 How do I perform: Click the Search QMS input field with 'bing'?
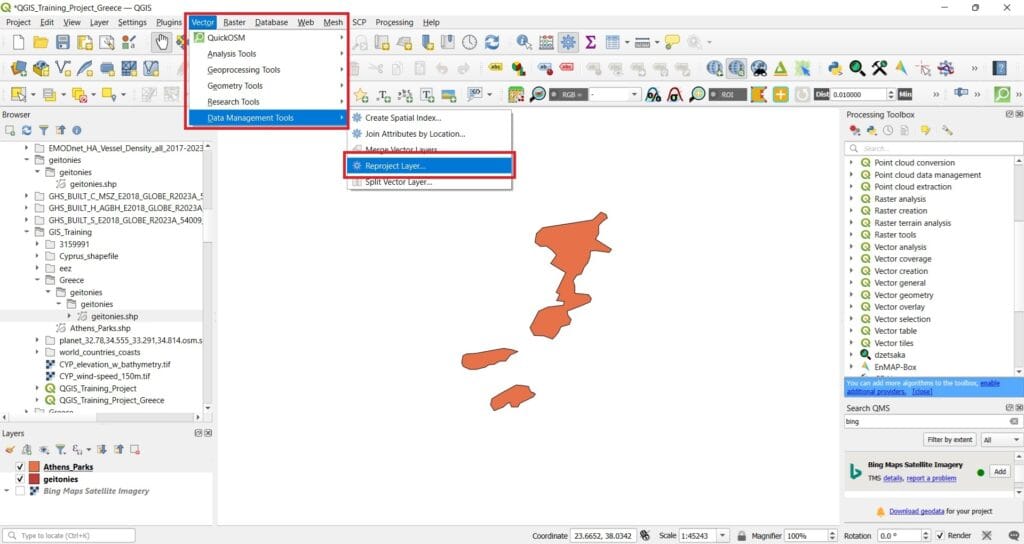(933, 422)
